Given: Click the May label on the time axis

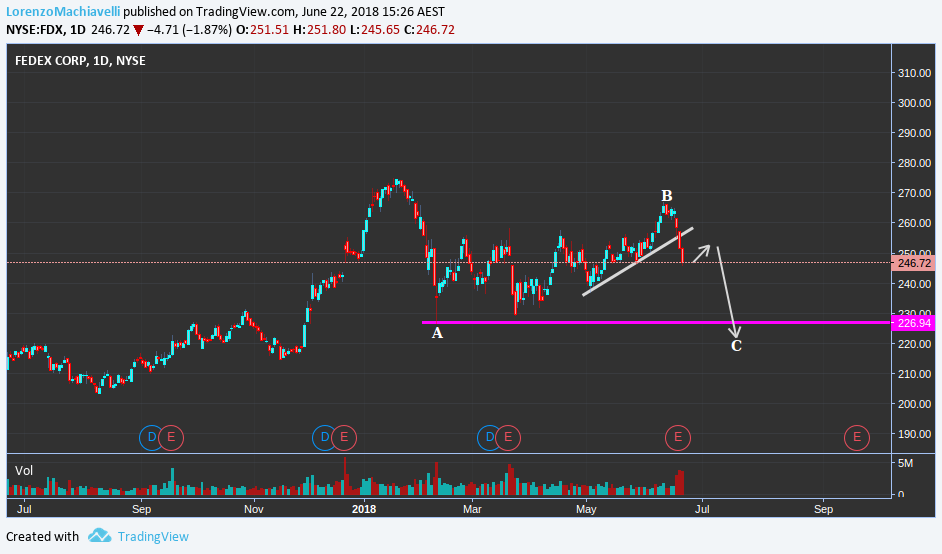Looking at the screenshot, I should pos(586,509).
